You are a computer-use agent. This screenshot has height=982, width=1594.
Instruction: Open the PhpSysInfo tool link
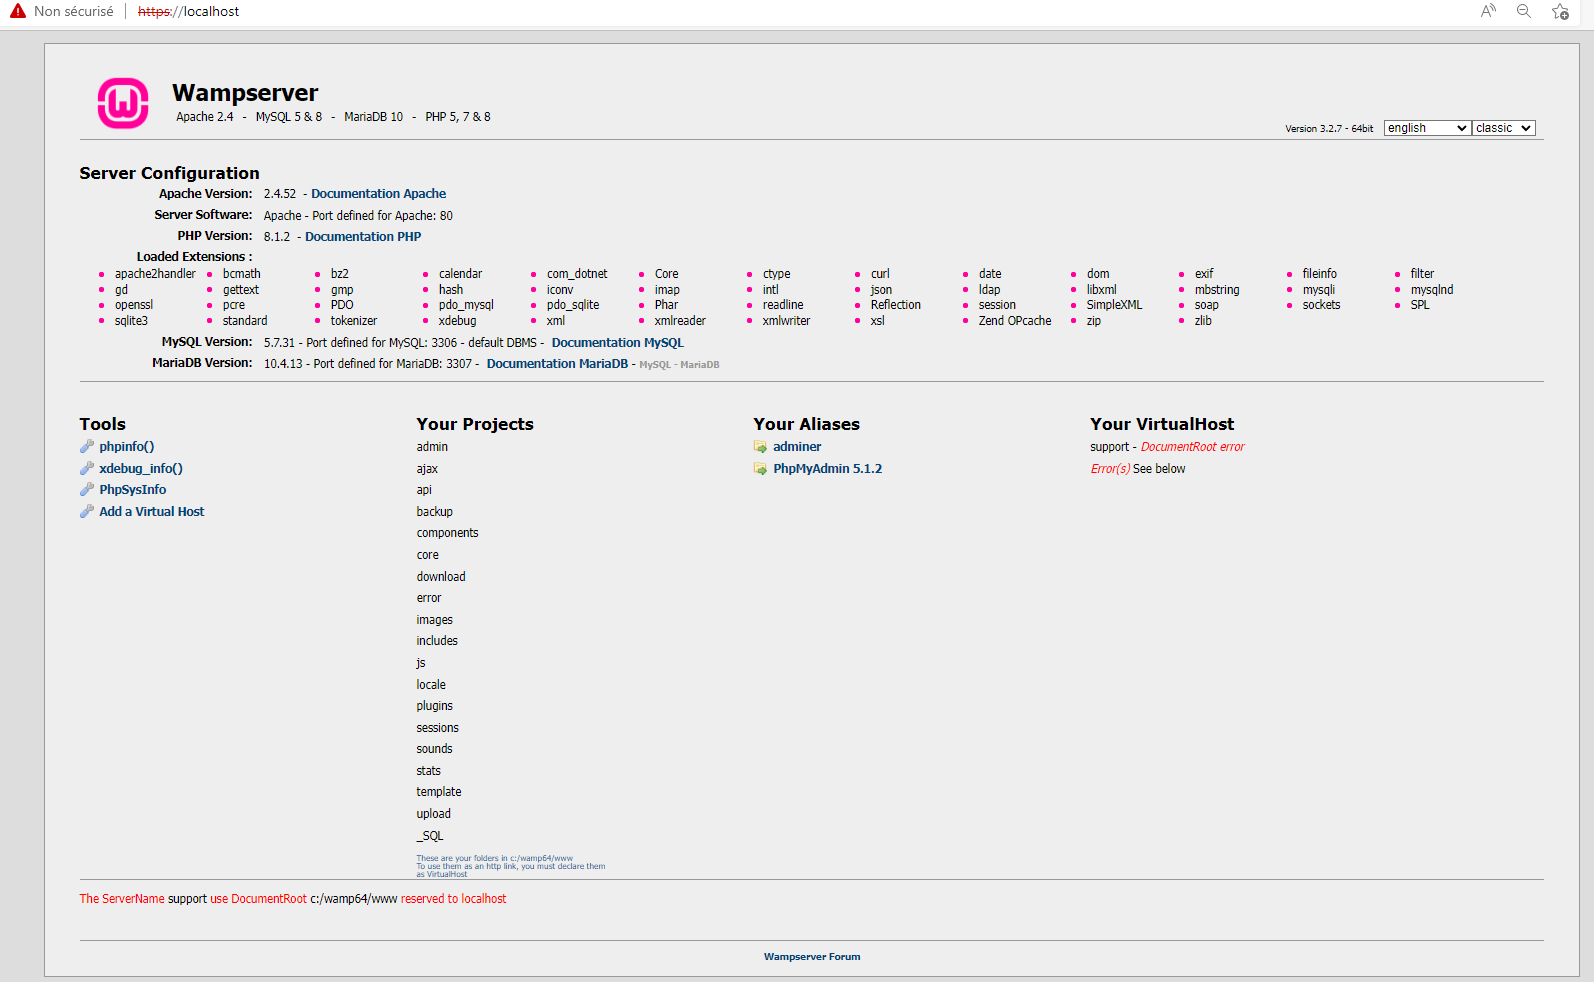[133, 490]
